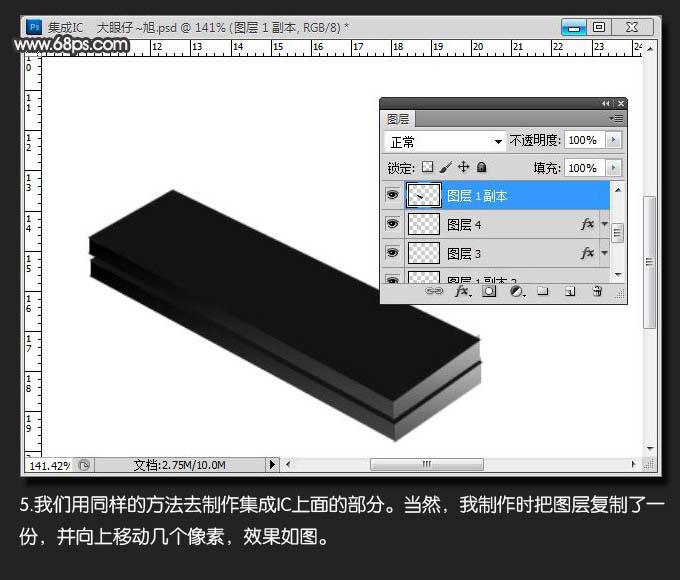Screen dimensions: 680x580
Task: Hide layer 图层 4
Action: 392,224
